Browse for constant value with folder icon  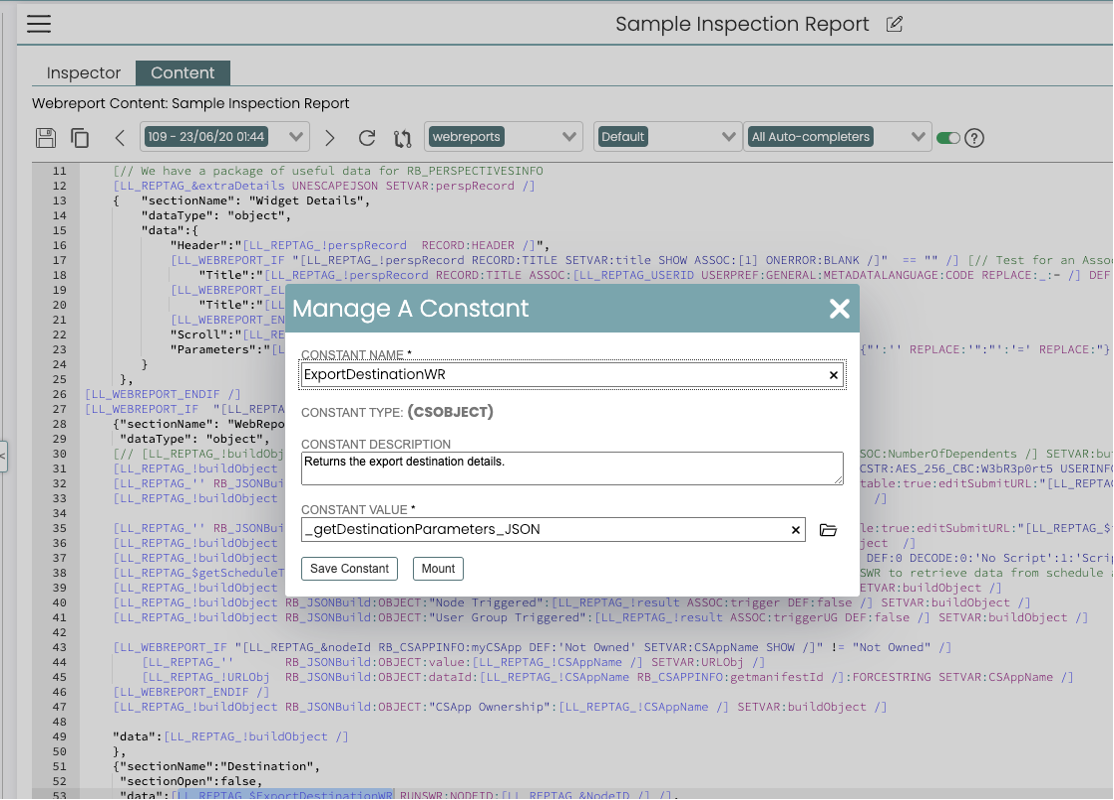tap(828, 530)
